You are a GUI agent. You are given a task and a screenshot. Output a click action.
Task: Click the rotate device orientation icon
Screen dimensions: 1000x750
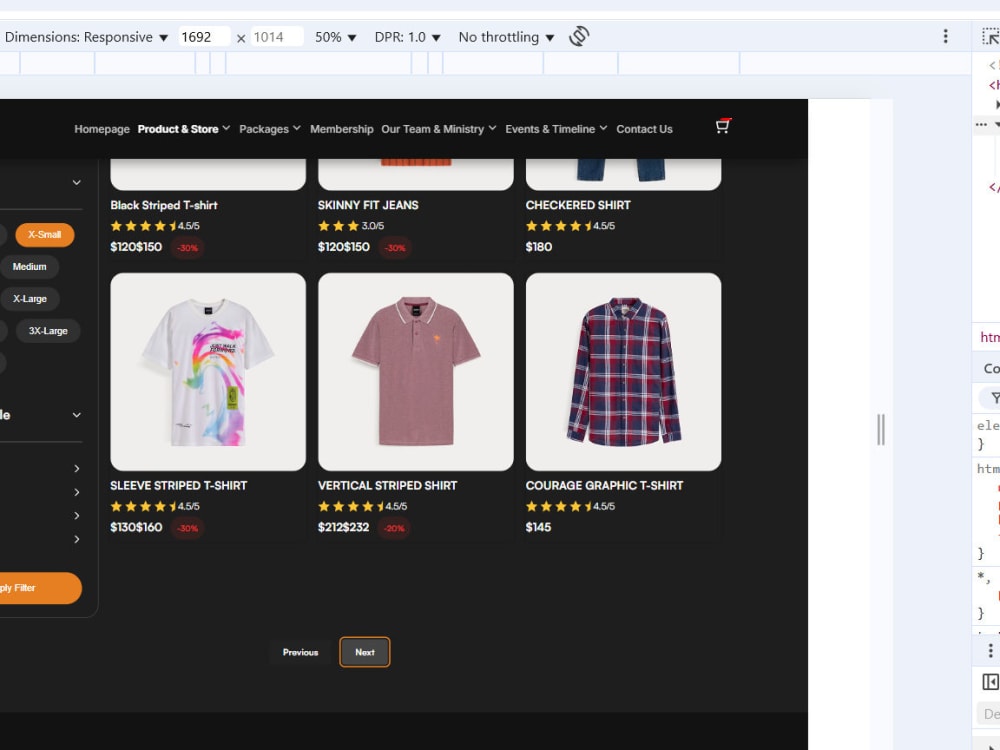pos(579,36)
